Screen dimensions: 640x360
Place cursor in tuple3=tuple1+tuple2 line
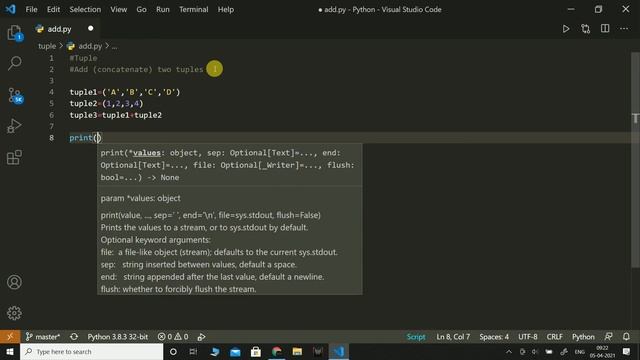[116, 115]
